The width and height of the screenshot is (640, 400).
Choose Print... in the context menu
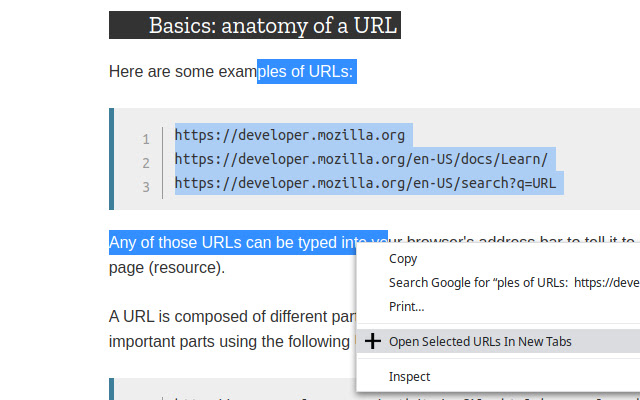coord(406,307)
